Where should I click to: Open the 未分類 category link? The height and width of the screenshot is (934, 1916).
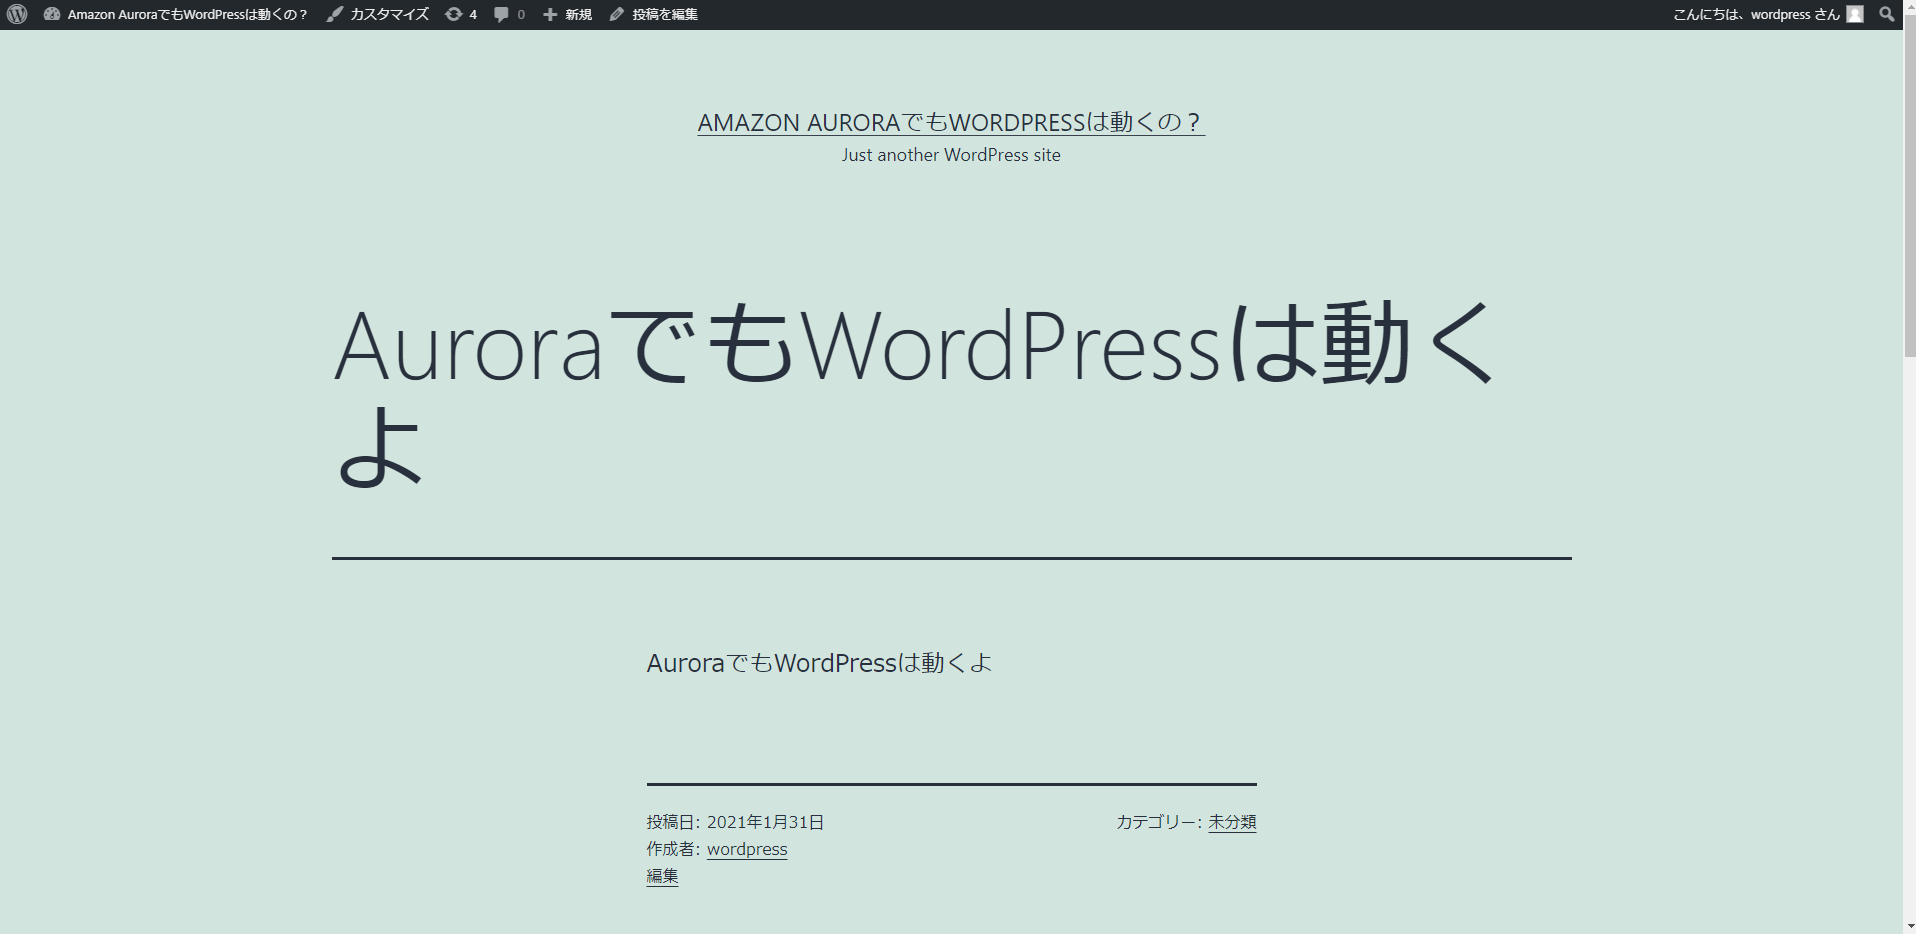pos(1231,821)
